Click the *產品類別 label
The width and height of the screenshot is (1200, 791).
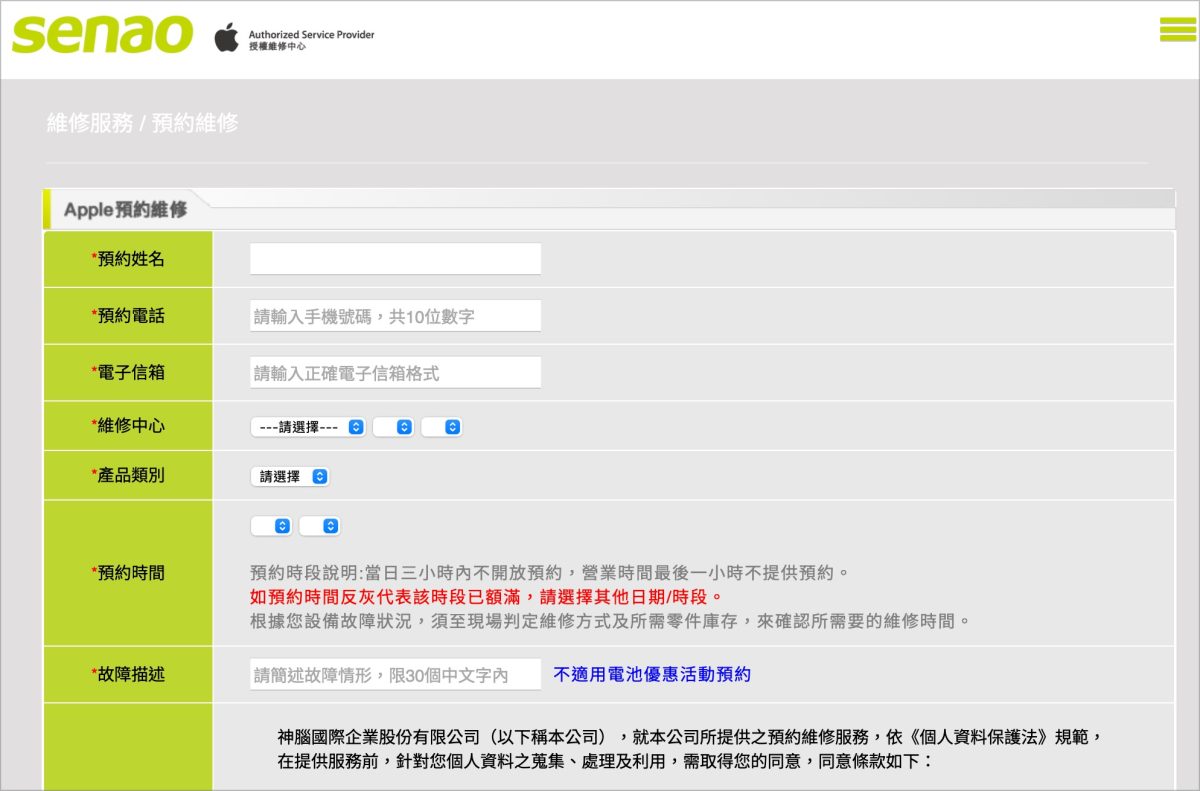pyautogui.click(x=128, y=476)
